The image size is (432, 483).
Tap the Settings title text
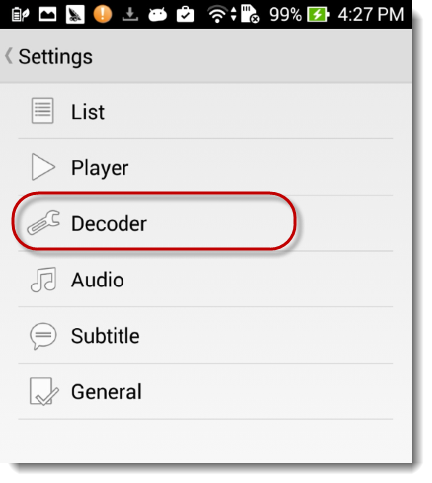(56, 57)
